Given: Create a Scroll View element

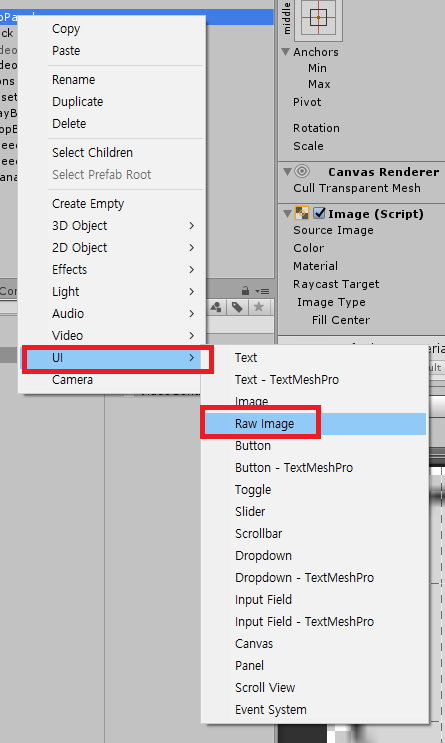Looking at the screenshot, I should [265, 688].
